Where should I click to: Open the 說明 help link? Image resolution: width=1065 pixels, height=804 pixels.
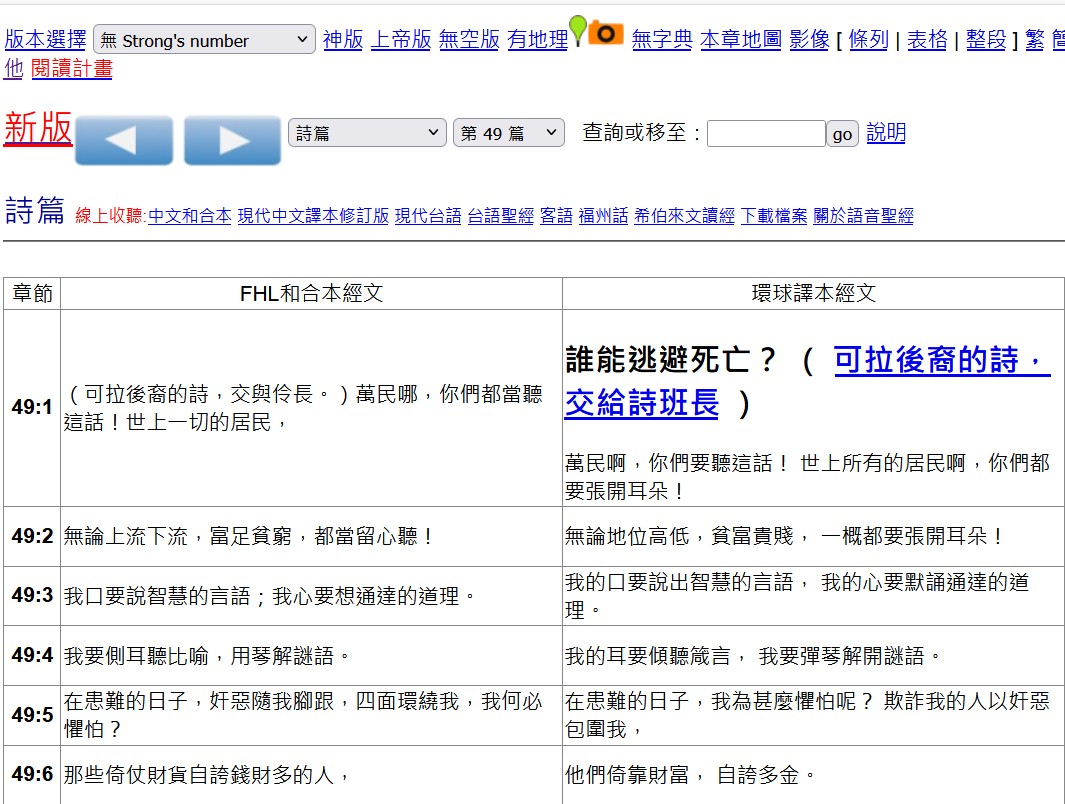885,133
